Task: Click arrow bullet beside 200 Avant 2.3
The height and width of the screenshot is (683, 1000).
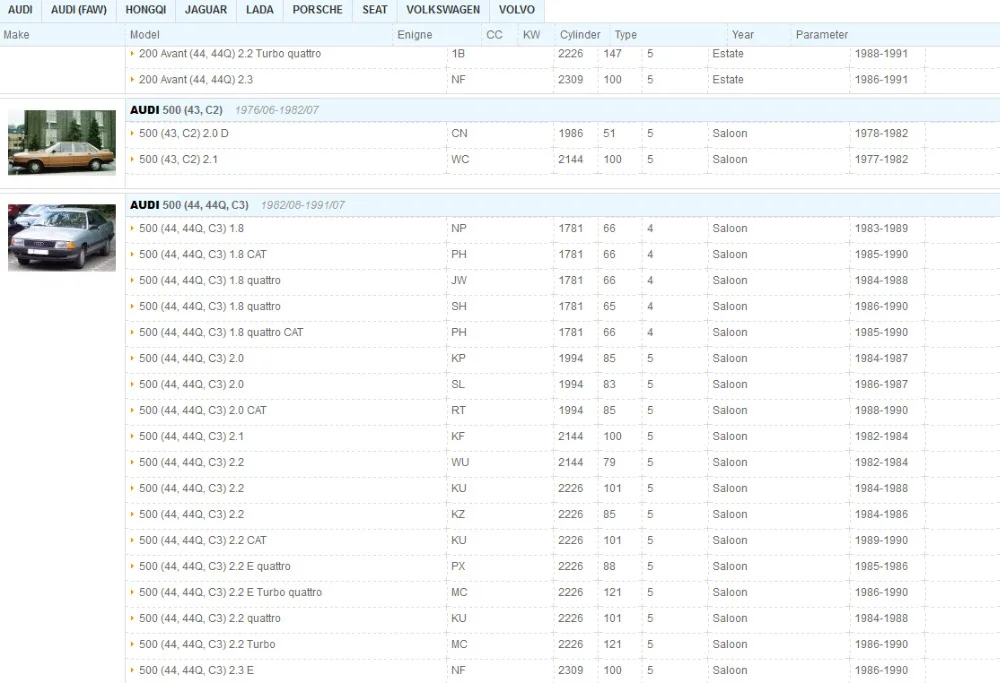Action: pyautogui.click(x=132, y=80)
